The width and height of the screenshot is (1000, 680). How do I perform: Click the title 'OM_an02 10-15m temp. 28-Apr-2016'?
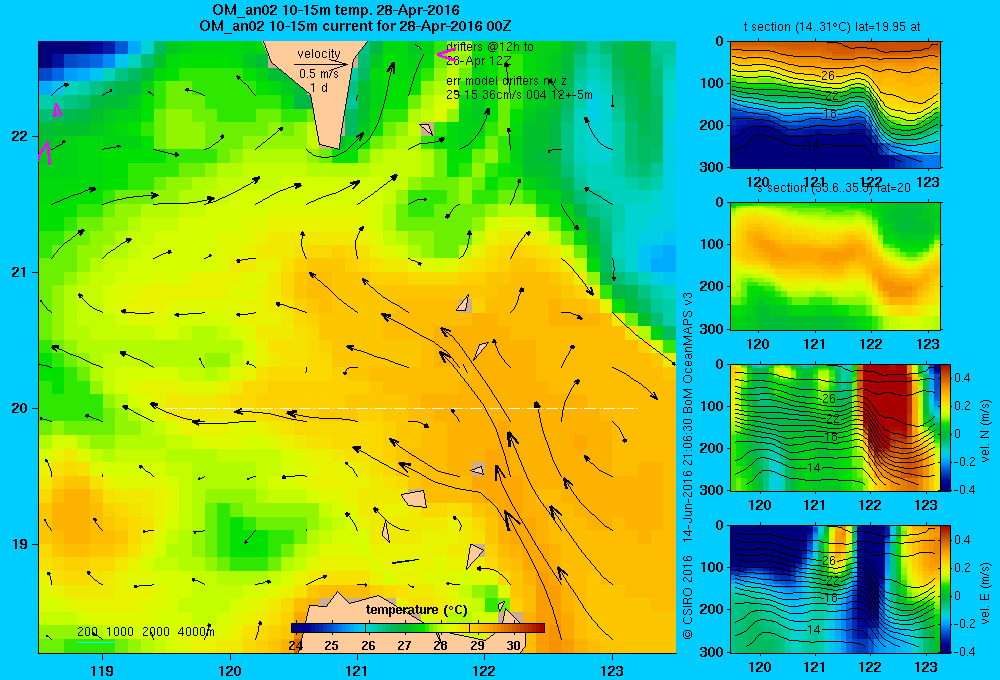click(x=335, y=10)
